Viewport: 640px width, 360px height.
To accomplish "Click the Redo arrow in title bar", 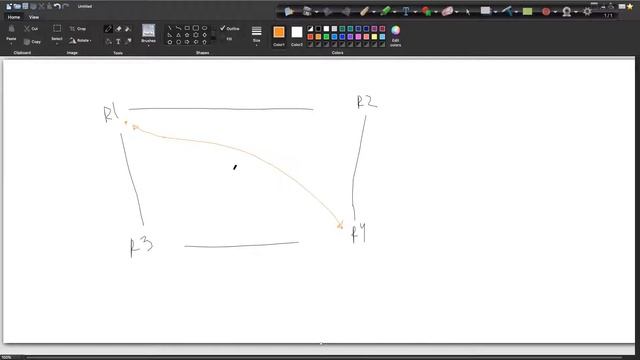I will point(66,6).
